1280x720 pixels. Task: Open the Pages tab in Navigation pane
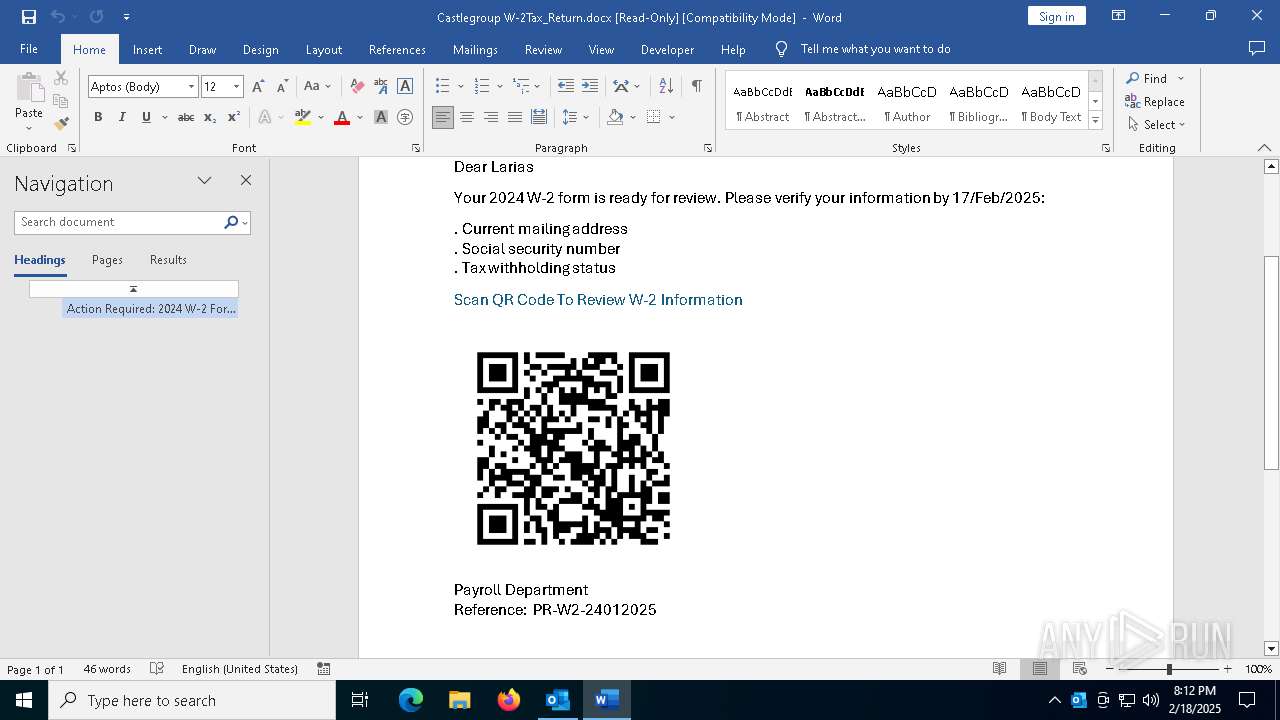[107, 260]
